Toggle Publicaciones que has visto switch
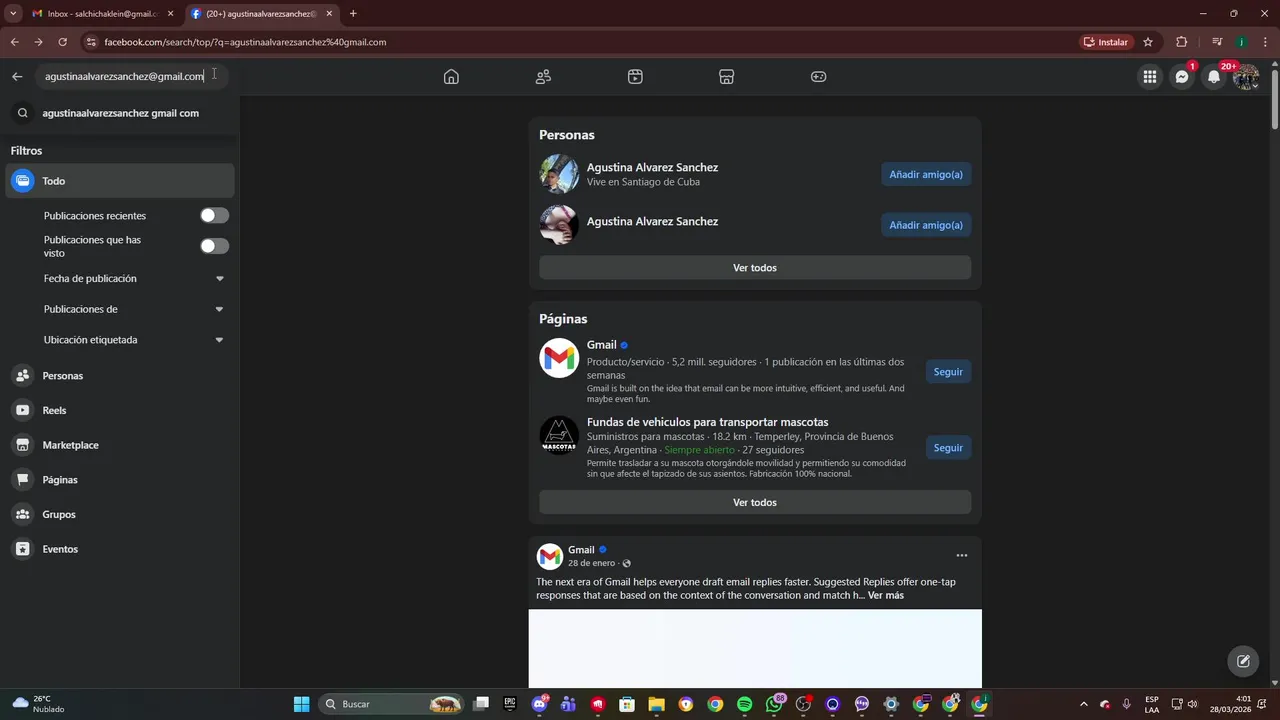 point(214,246)
